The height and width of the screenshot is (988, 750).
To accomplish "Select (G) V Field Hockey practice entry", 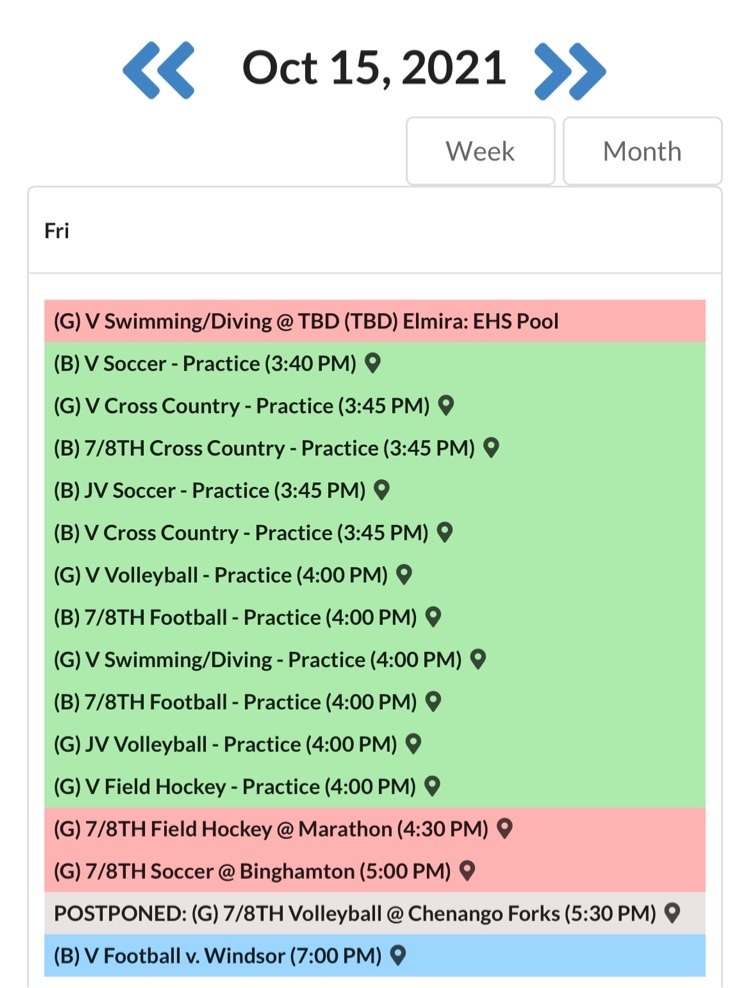I will pyautogui.click(x=234, y=787).
